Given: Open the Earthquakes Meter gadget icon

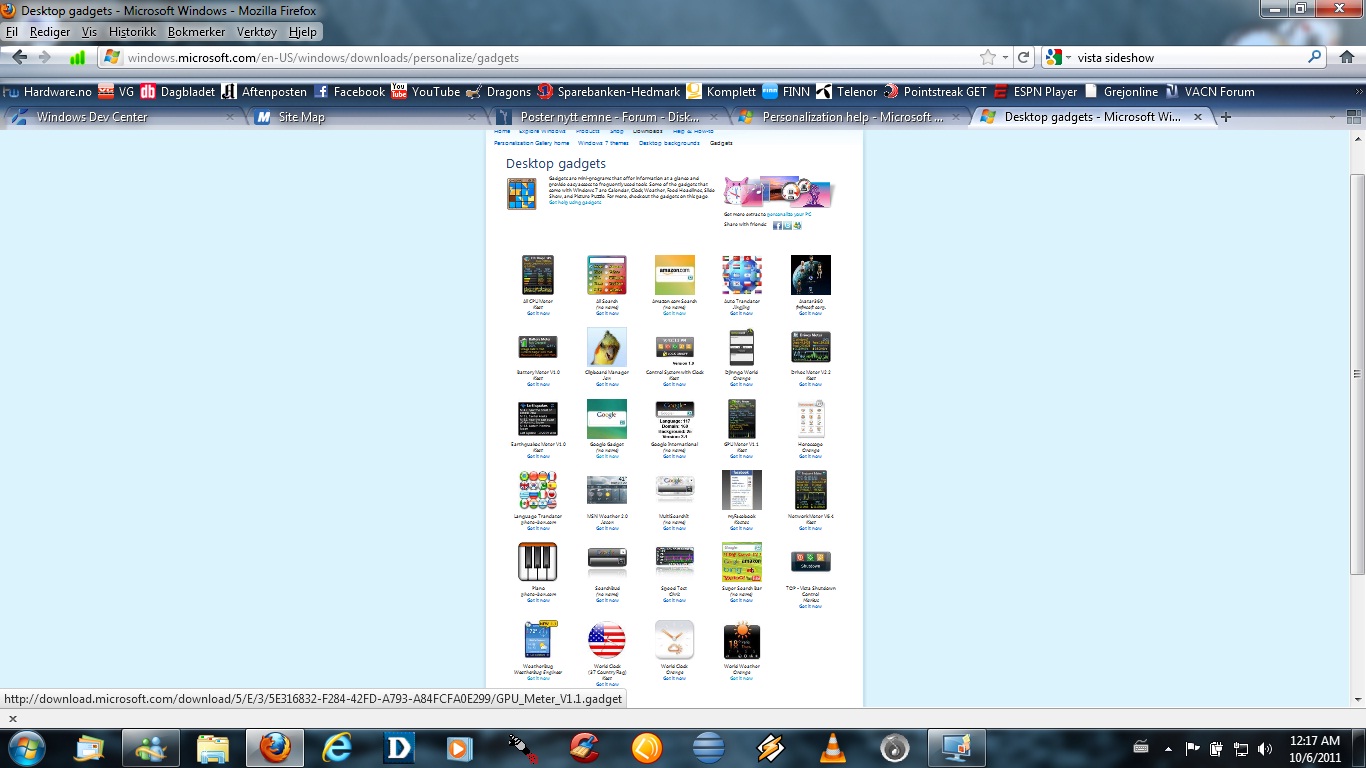Looking at the screenshot, I should (x=538, y=419).
